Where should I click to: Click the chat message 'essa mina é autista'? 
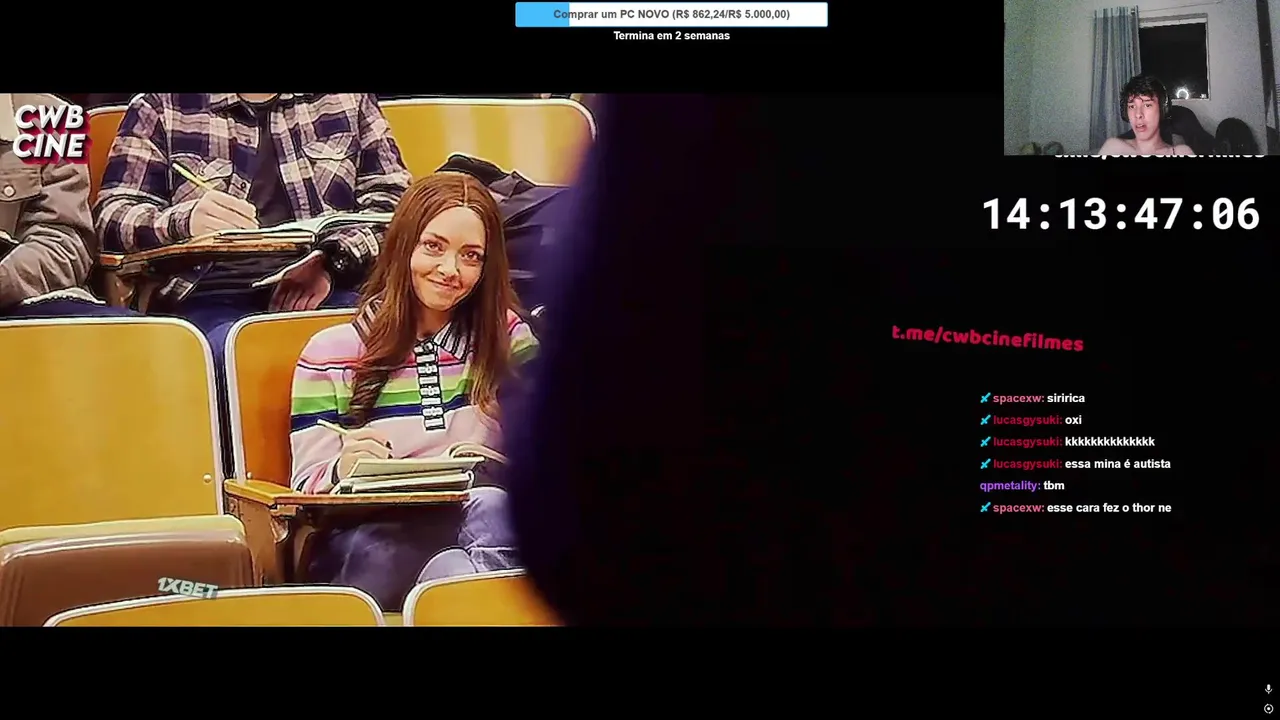1118,464
